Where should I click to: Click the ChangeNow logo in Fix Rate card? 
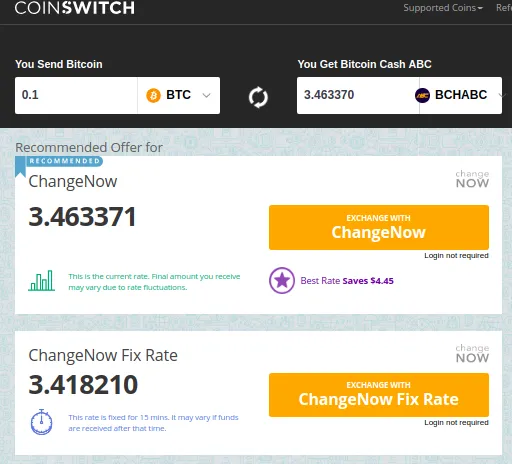tap(472, 353)
